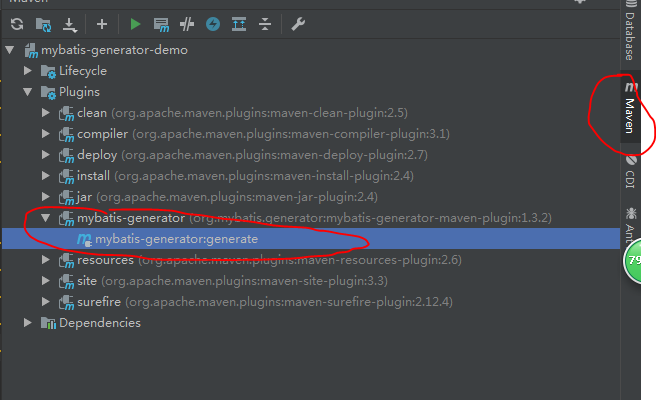Viewport: 656px width, 400px height.
Task: Click the green 79 percent widget
Action: (x=633, y=261)
